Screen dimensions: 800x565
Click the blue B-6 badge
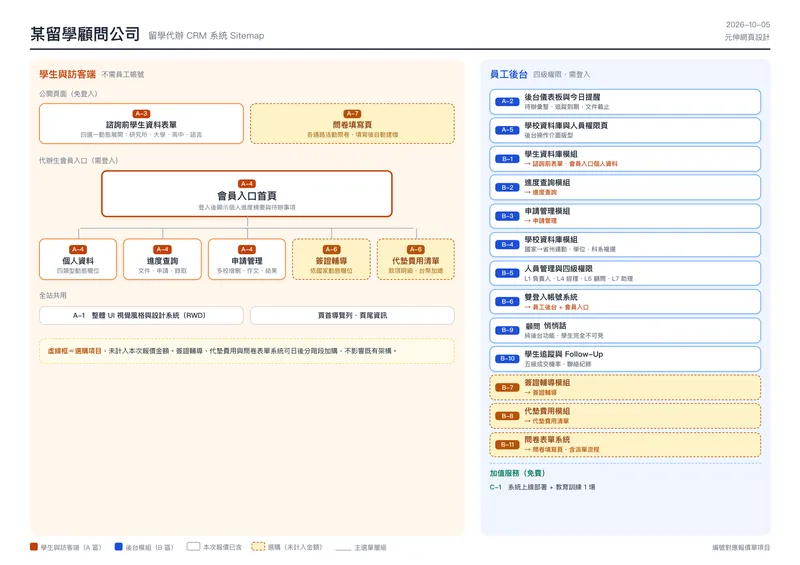point(507,302)
